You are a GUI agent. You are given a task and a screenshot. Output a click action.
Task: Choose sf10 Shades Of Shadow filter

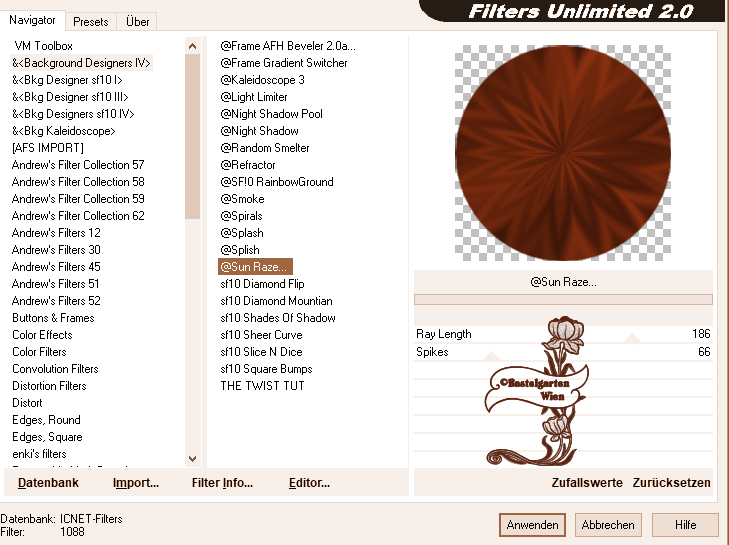(x=278, y=318)
